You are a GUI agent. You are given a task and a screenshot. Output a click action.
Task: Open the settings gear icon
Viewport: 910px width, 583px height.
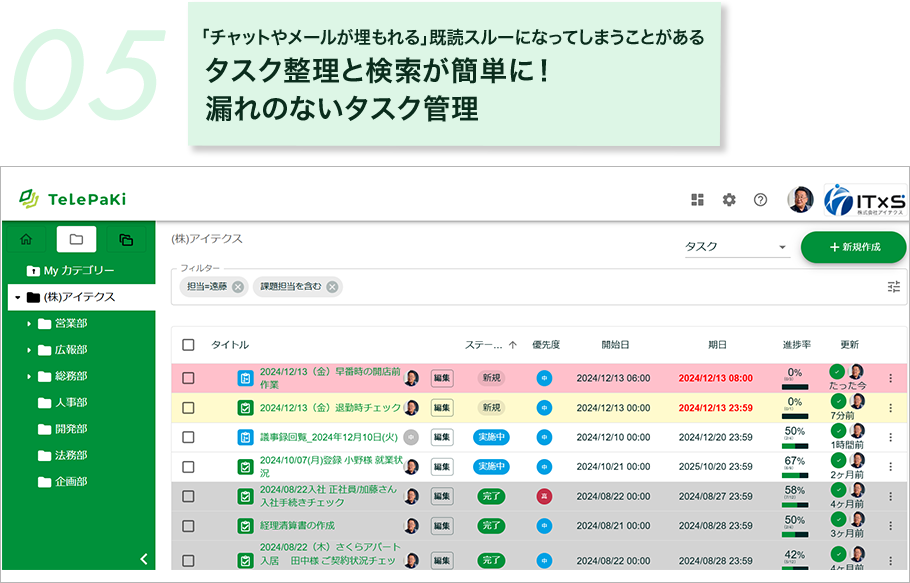[728, 199]
